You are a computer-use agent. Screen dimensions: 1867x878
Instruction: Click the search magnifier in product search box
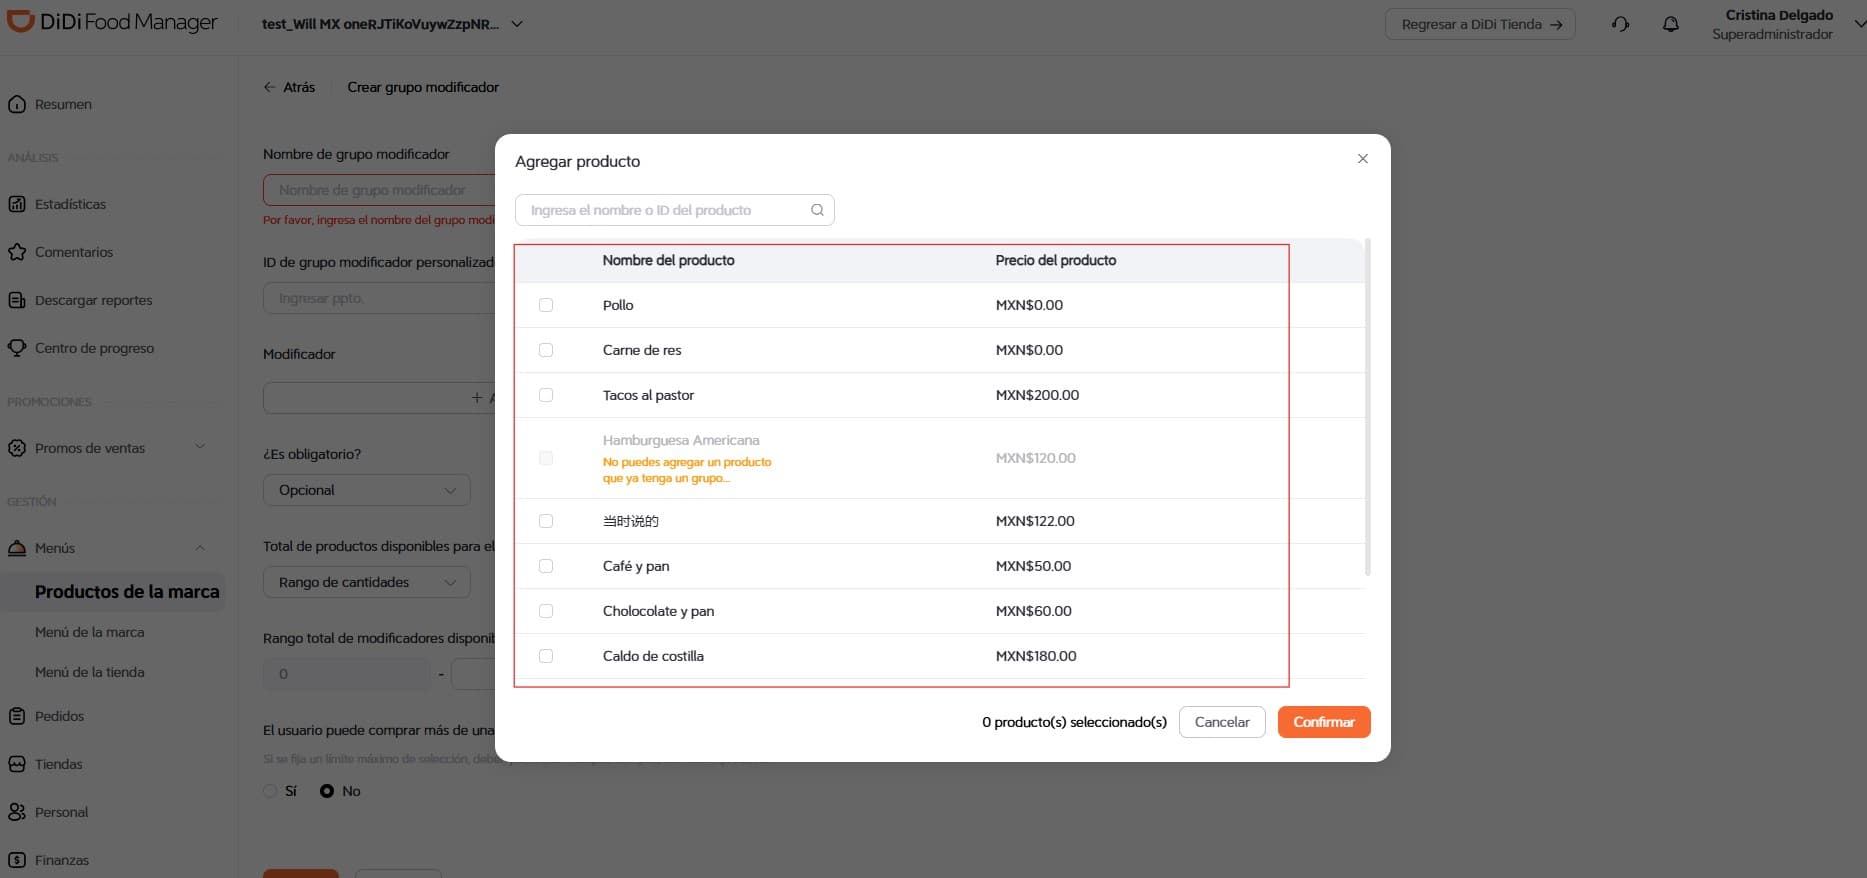point(817,210)
